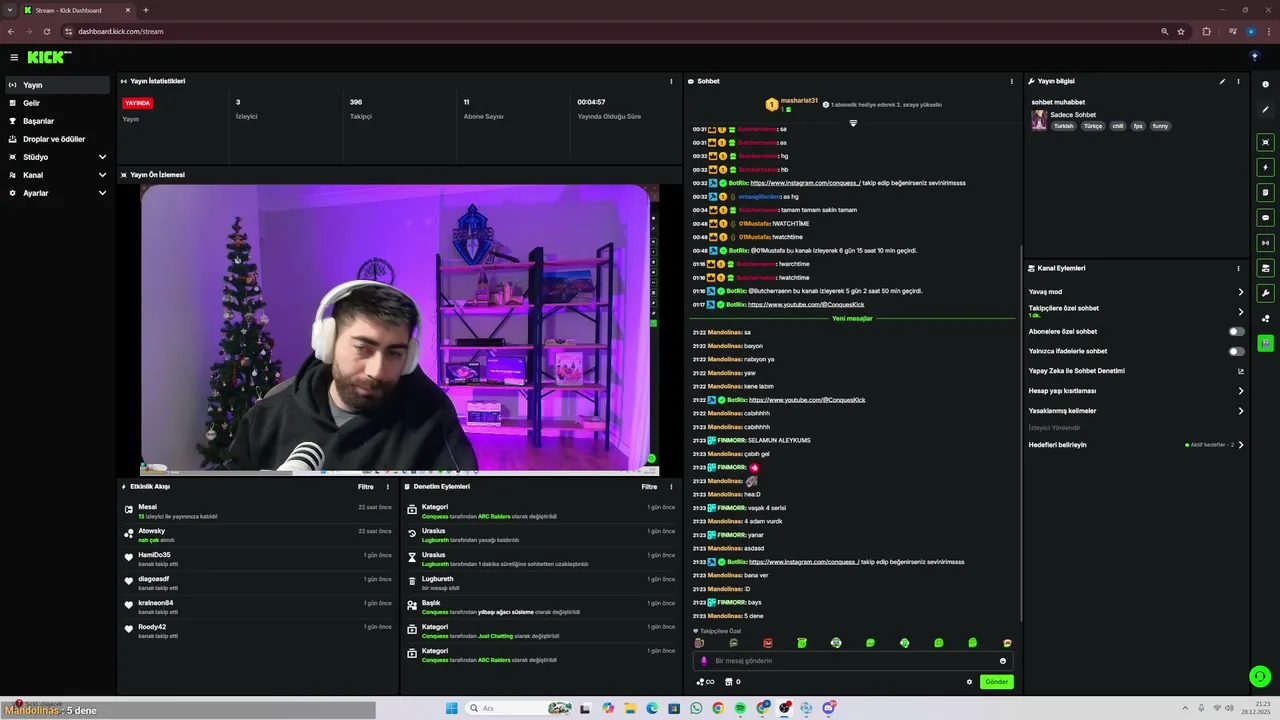Open the Yapay Zeka ile Sohbet Denetimi external link
1280x720 pixels.
[1241, 371]
